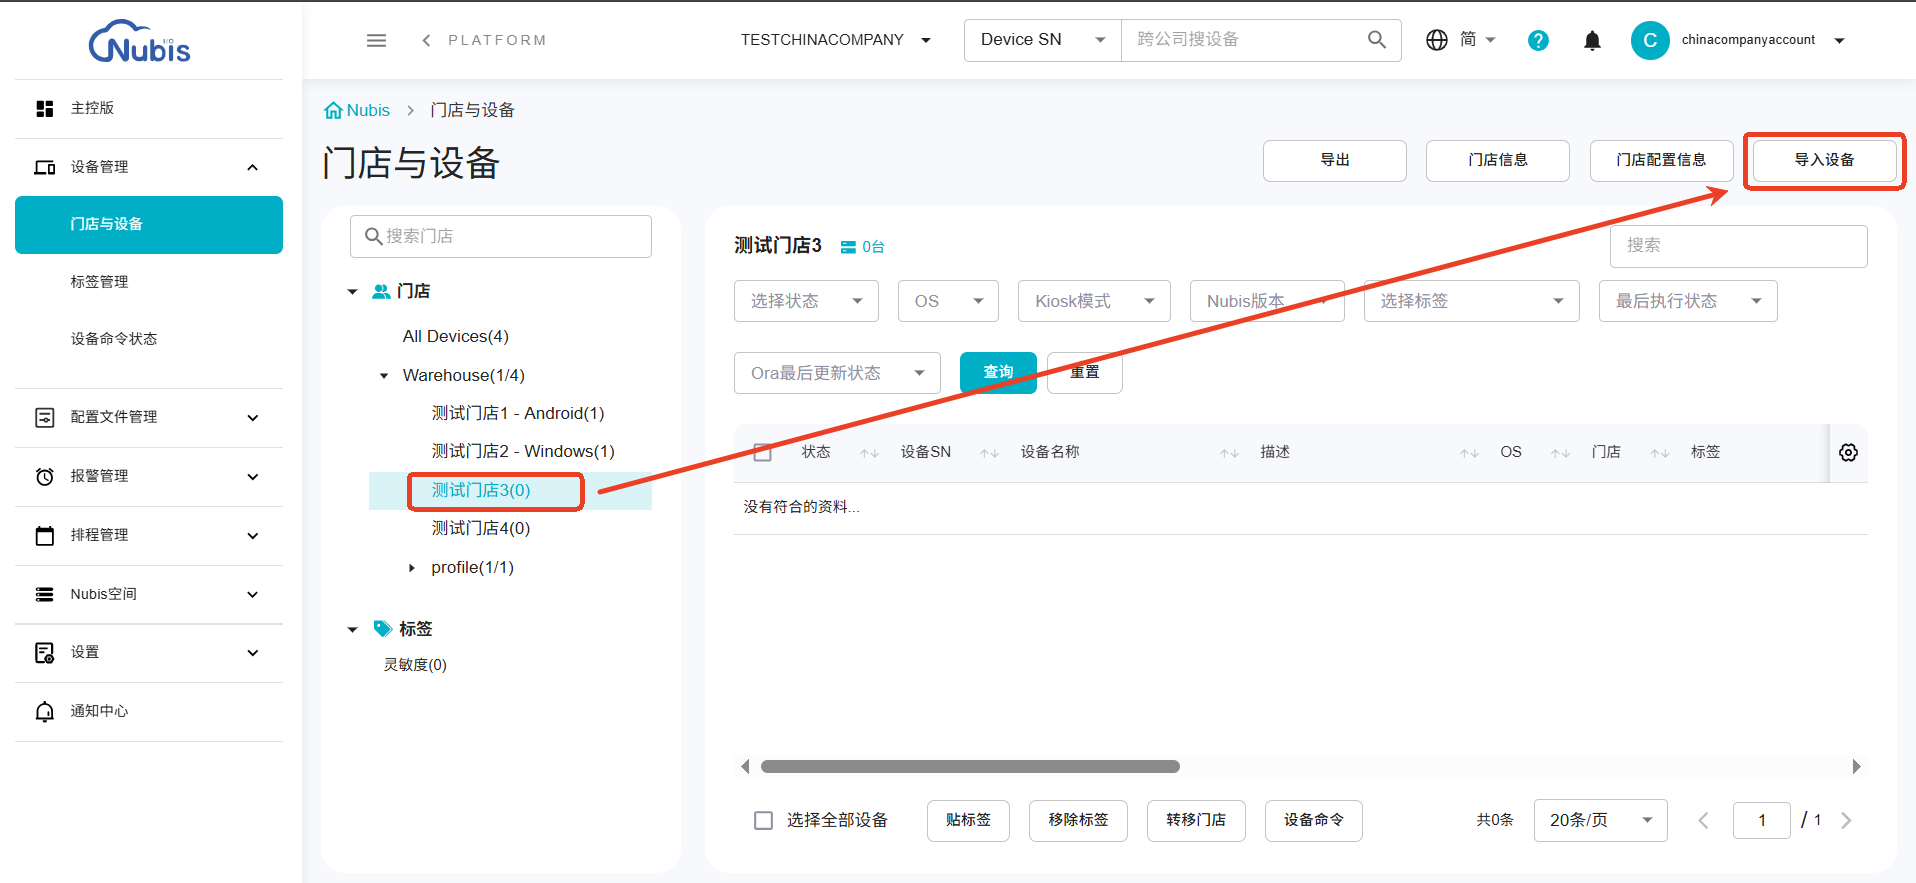Expand 报警管理 sidebar menu
Viewport: 1916px width, 883px height.
coord(149,476)
